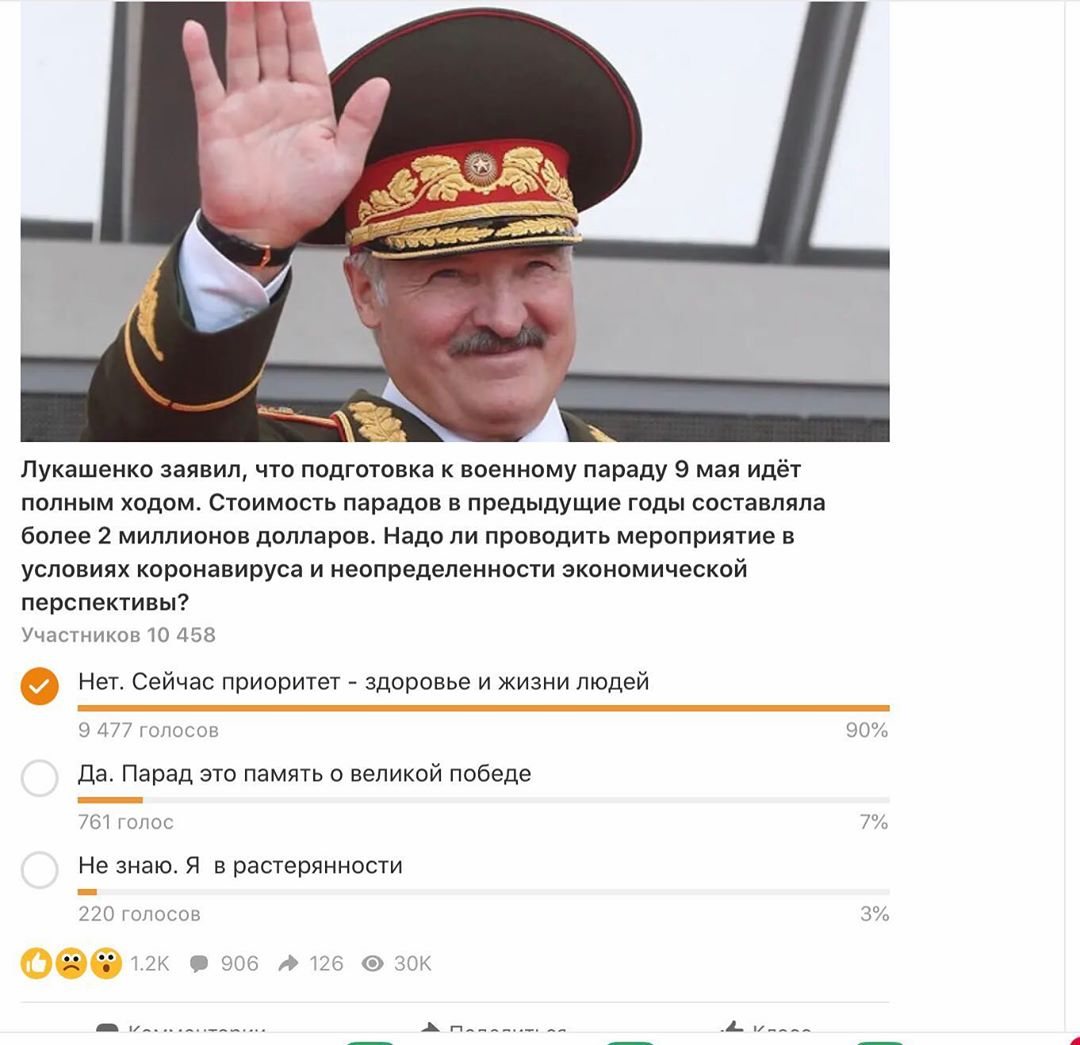Click the share arrow icon with 126

[x=288, y=963]
